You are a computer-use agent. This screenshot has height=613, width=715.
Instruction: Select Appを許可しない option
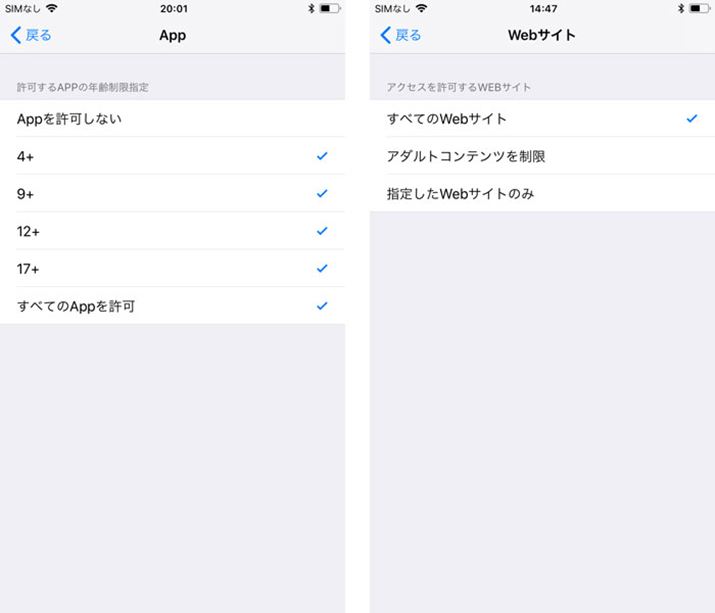pyautogui.click(x=172, y=119)
